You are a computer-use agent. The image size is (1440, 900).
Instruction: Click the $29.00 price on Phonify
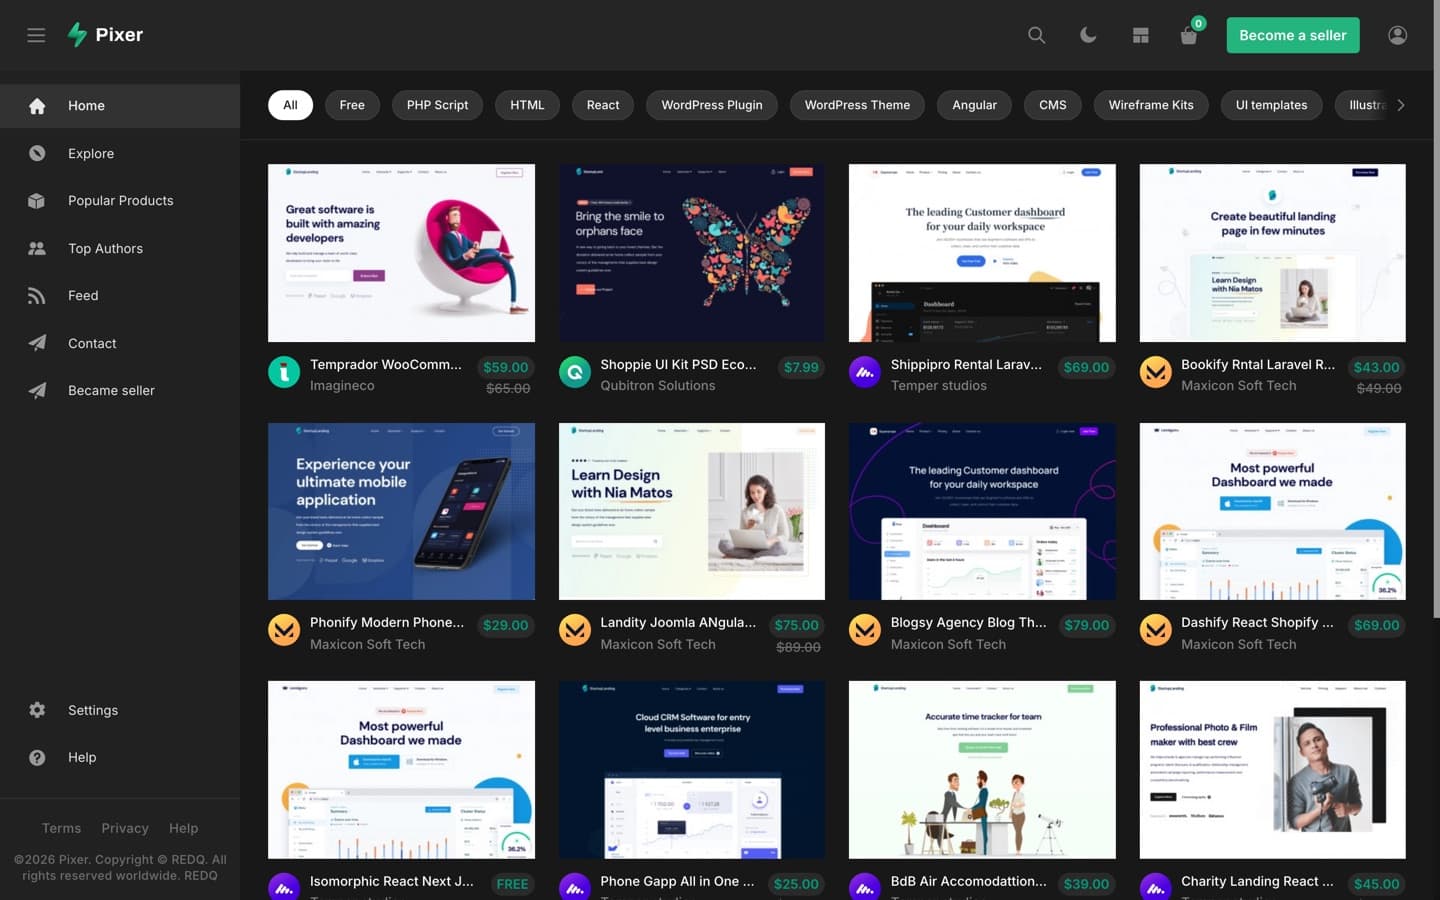pos(505,625)
